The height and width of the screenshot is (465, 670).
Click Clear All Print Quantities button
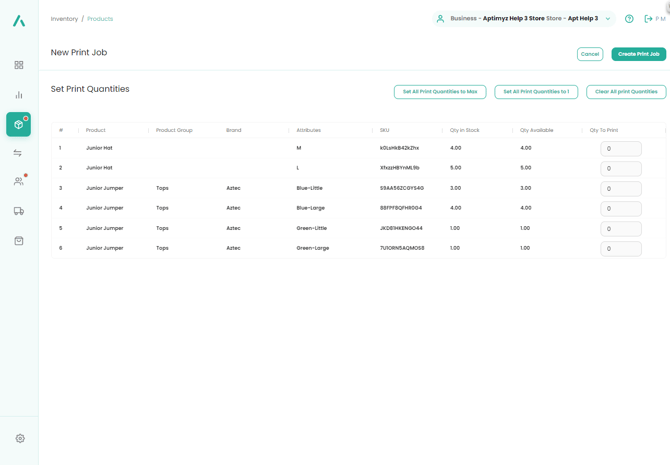[626, 92]
